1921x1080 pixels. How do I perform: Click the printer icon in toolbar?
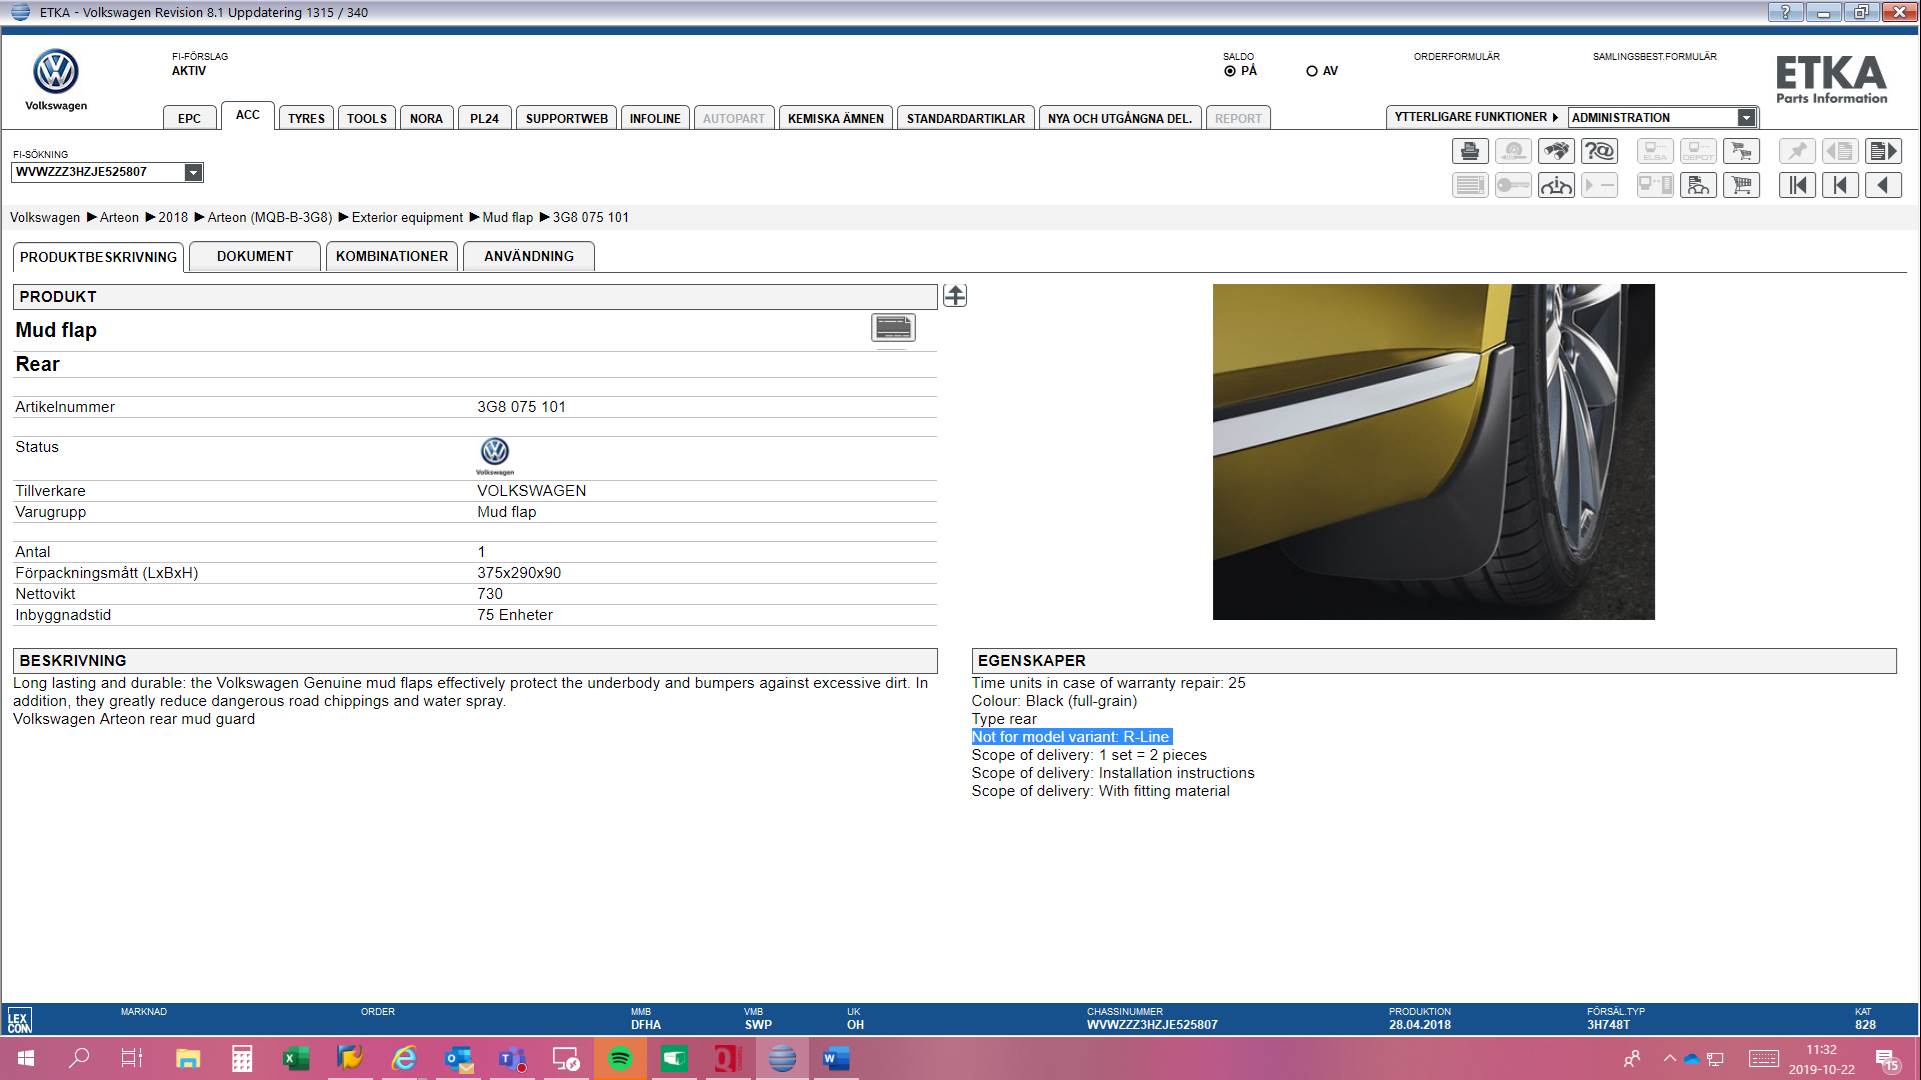click(1469, 152)
